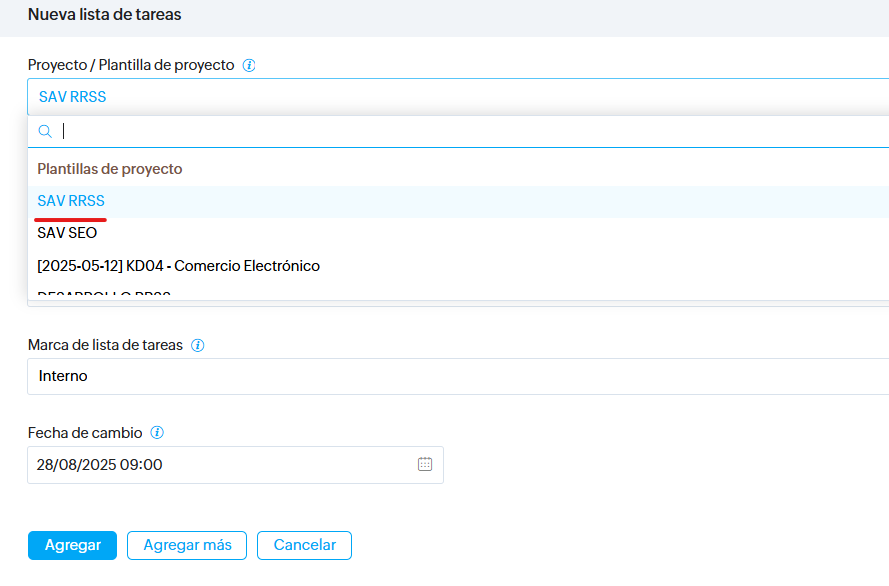Click info icon beside Marca de lista de tareas
The height and width of the screenshot is (586, 889).
click(x=198, y=345)
